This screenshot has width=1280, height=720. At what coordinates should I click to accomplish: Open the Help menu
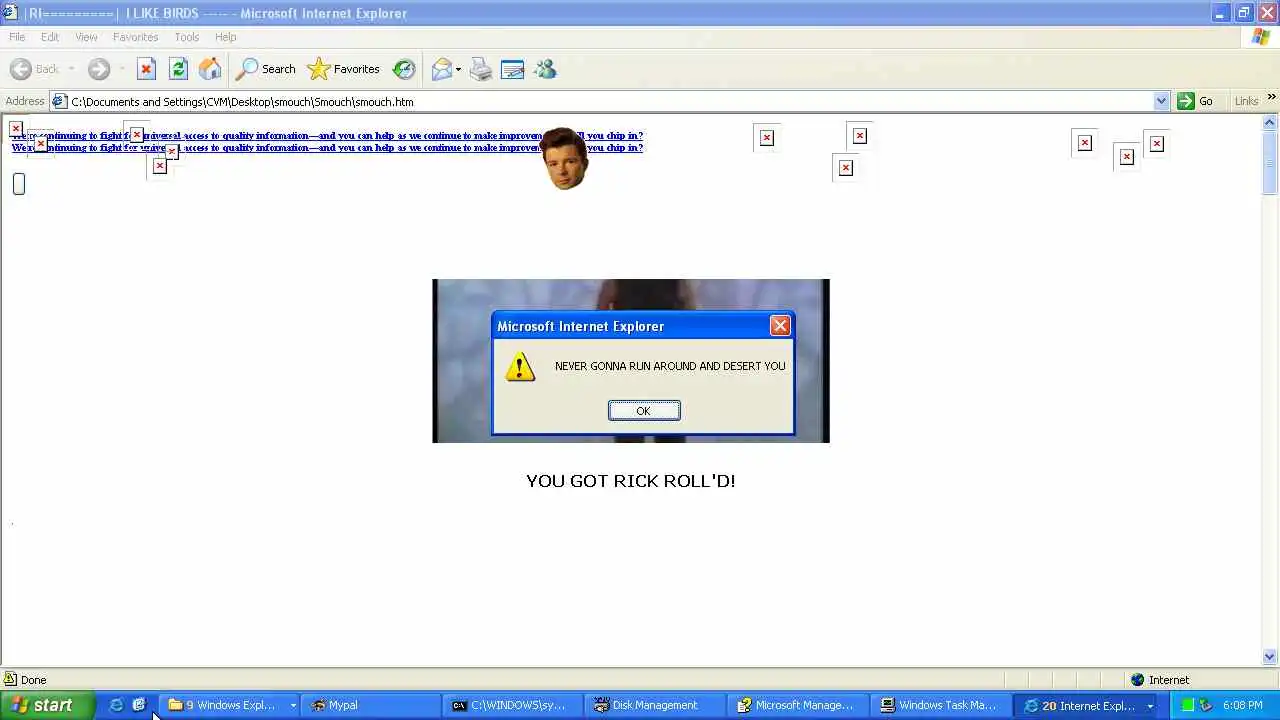[x=225, y=37]
